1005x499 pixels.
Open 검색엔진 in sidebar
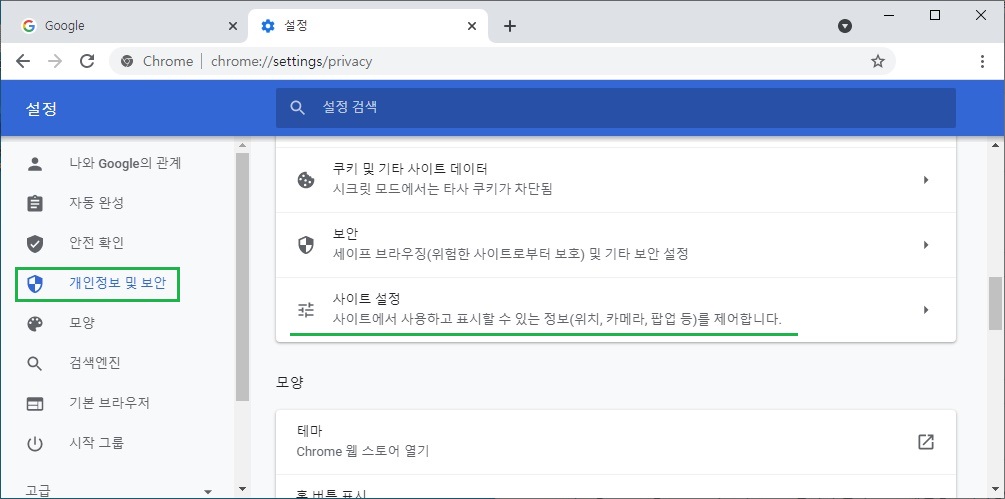pyautogui.click(x=94, y=363)
